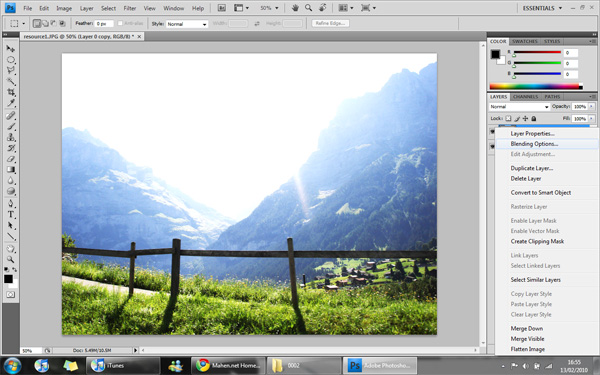The width and height of the screenshot is (600, 375).
Task: Toggle the lock position icon
Action: (525, 119)
